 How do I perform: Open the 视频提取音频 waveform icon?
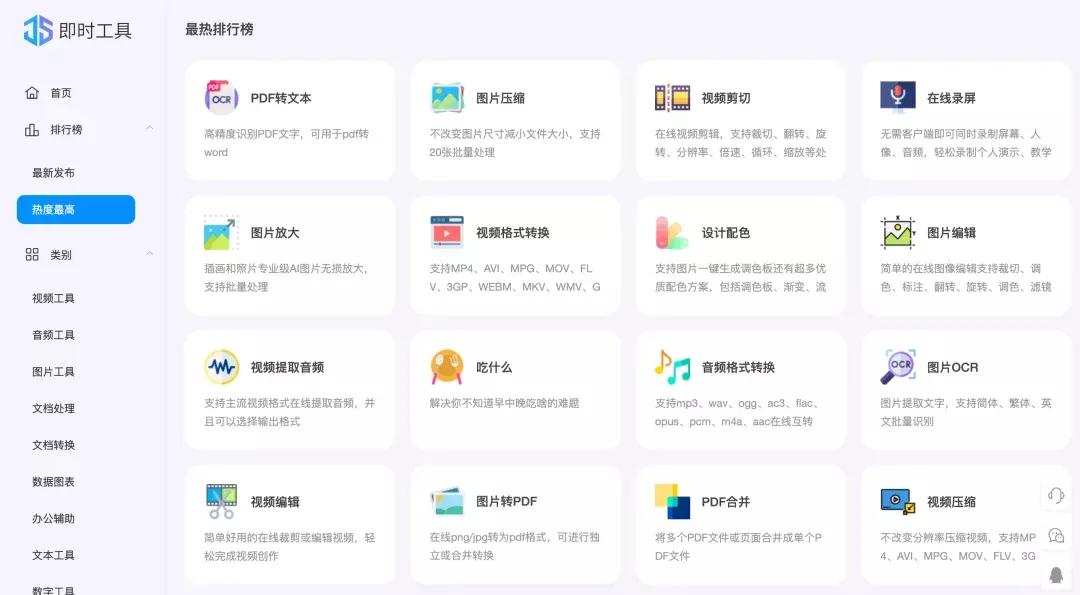(220, 368)
